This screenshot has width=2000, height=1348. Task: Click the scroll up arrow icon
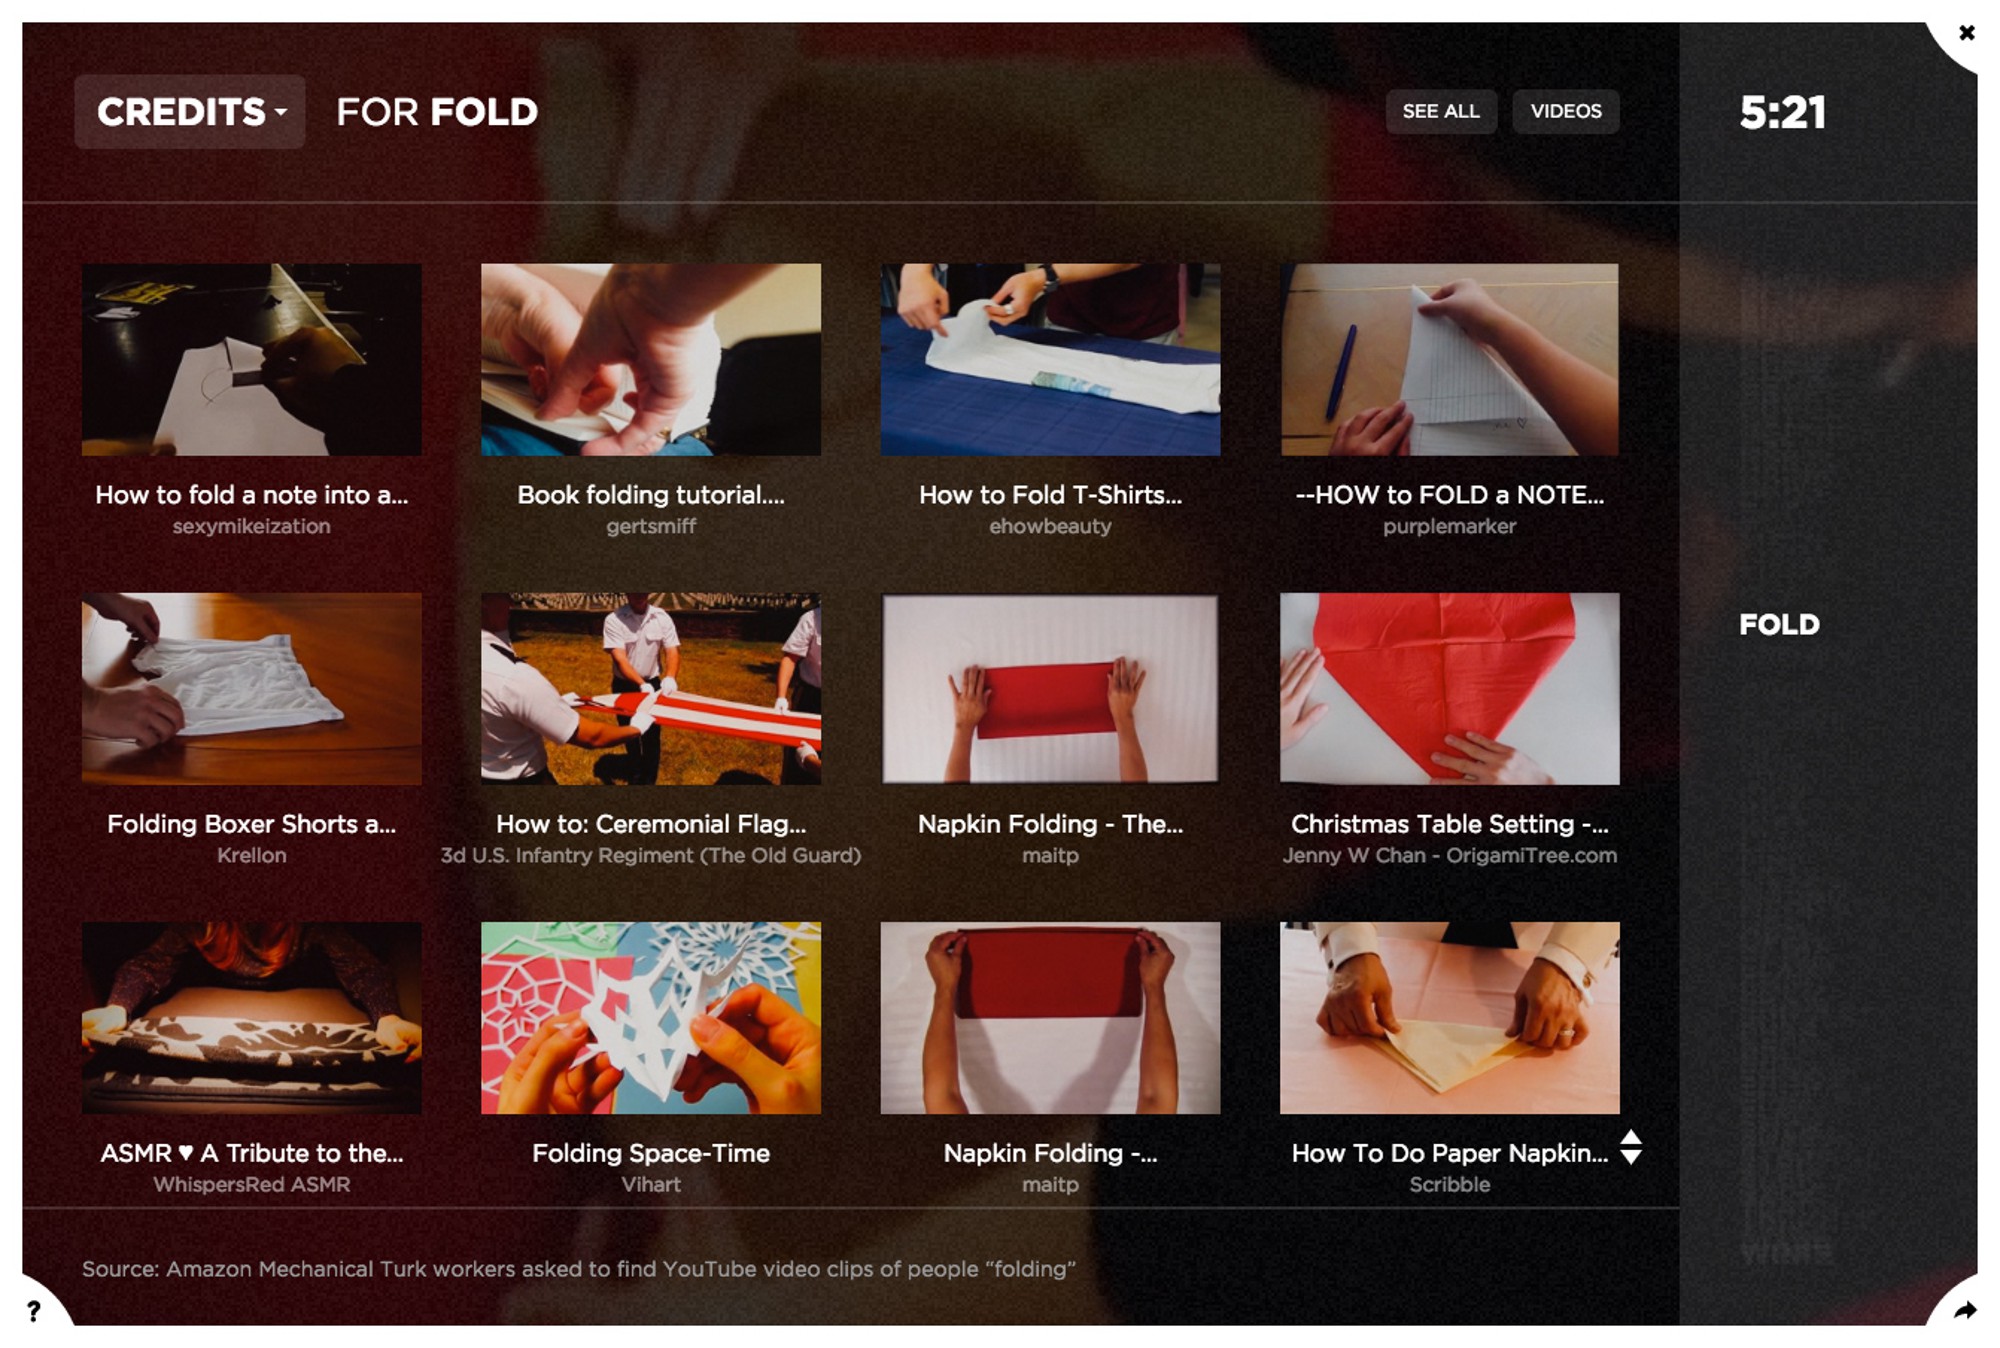(x=1630, y=1137)
